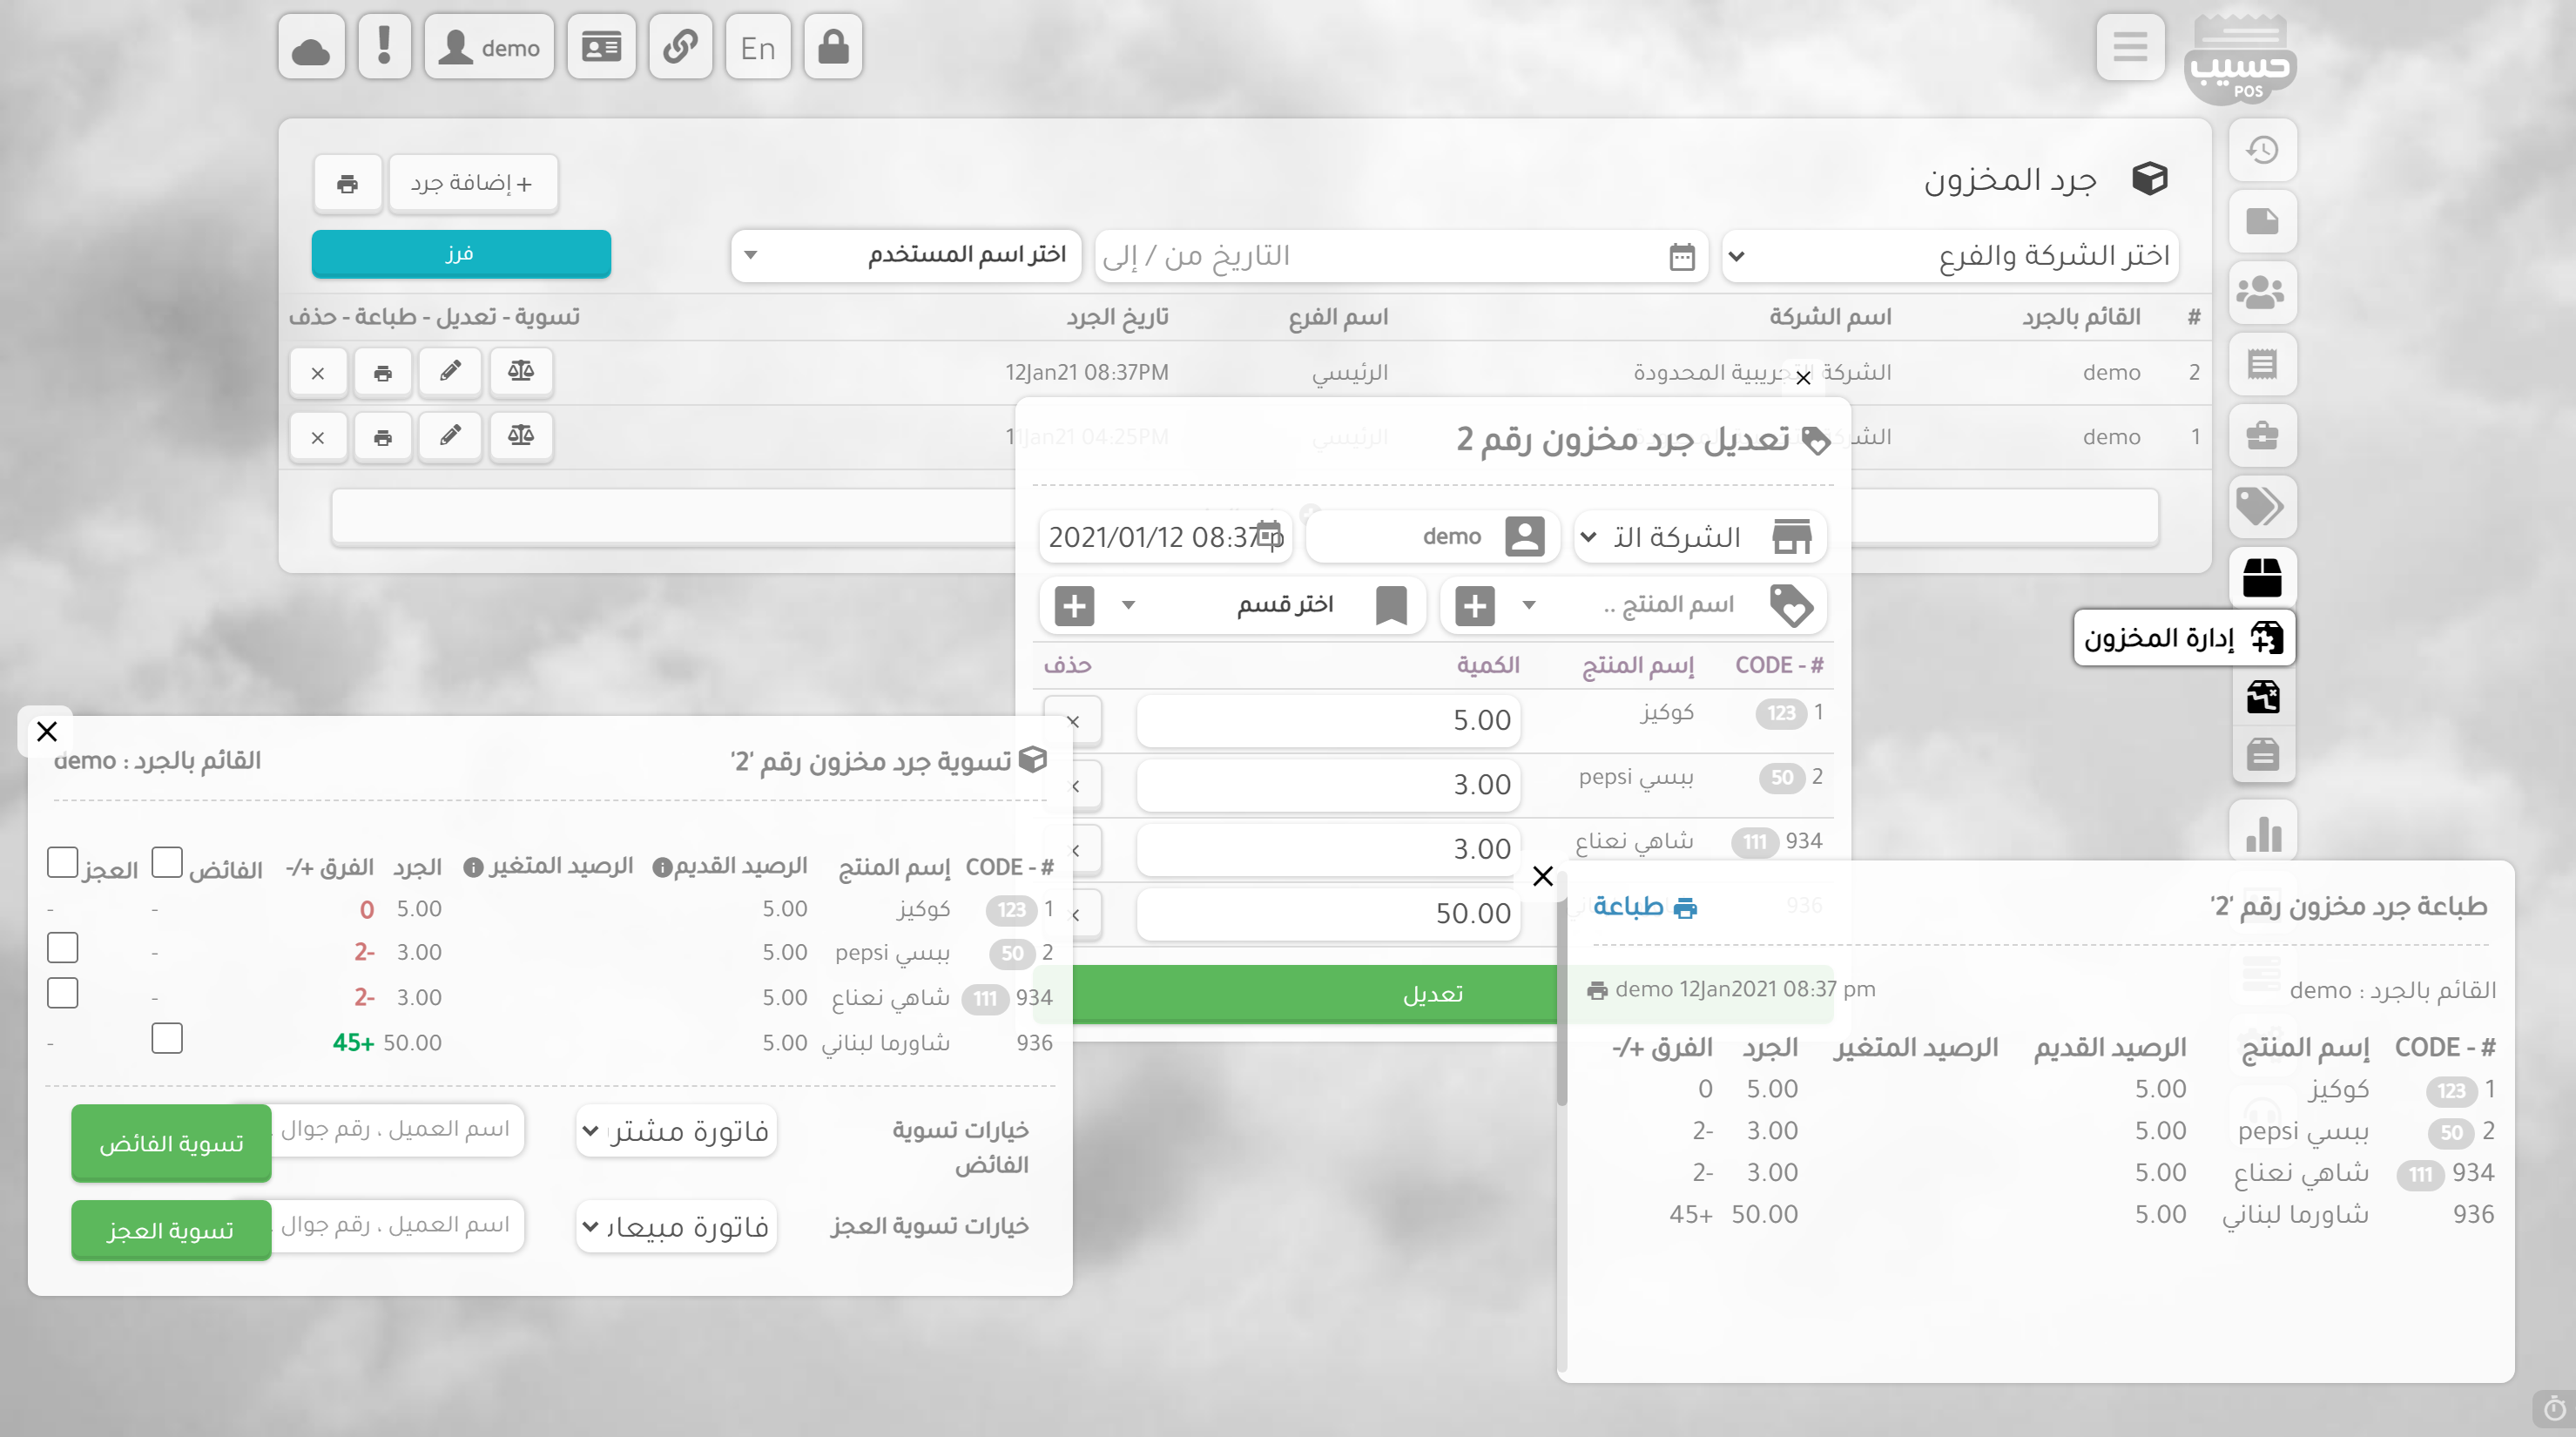Open the bar chart reports icon in sidebar

point(2262,832)
